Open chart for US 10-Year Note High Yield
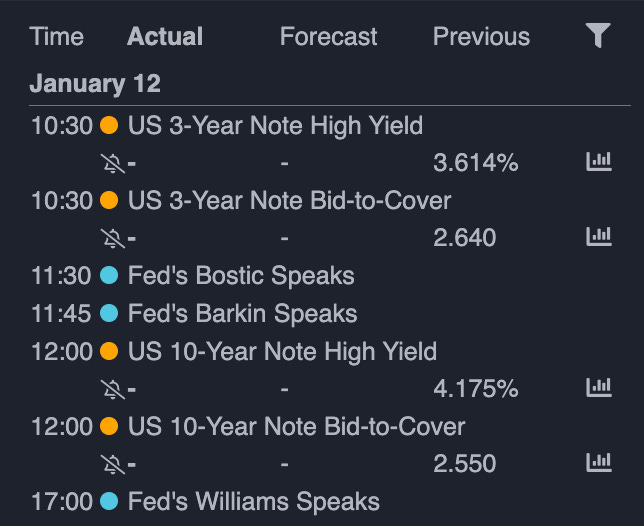Screen dimensions: 644x526 point(598,388)
